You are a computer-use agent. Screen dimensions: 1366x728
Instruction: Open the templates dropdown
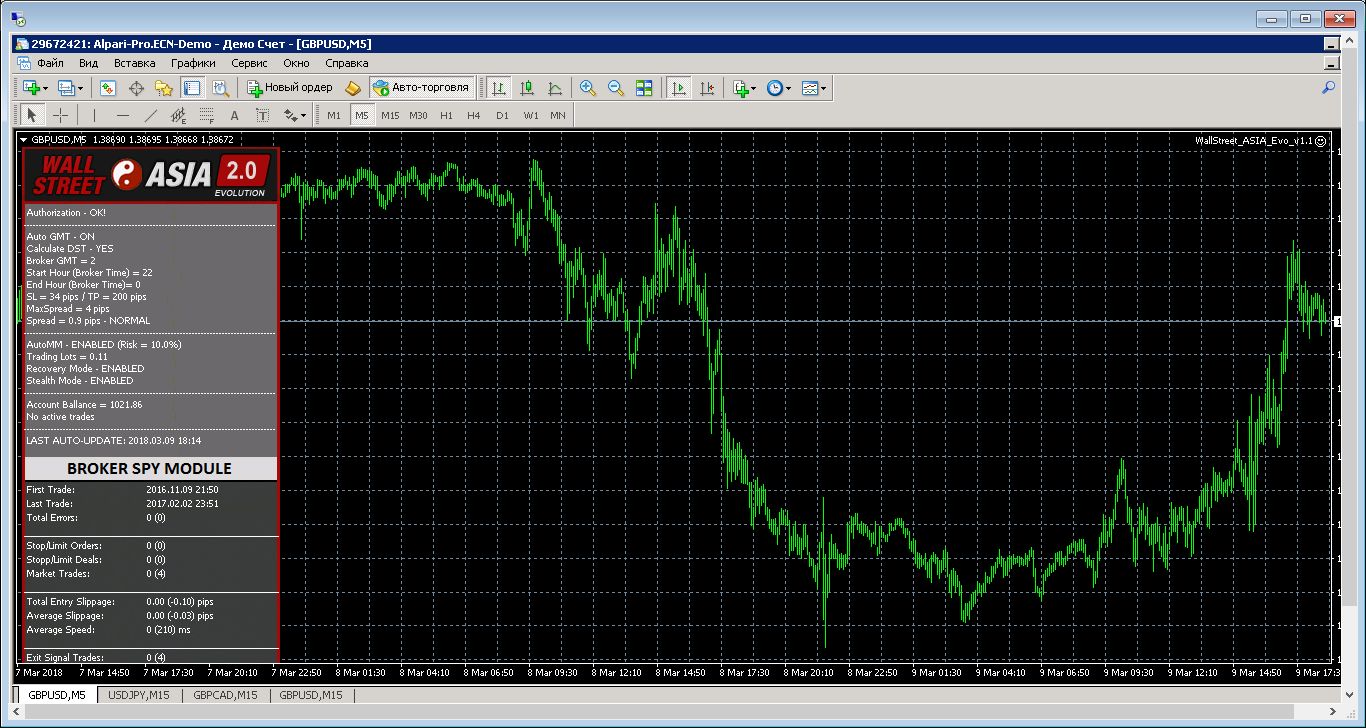coord(823,88)
